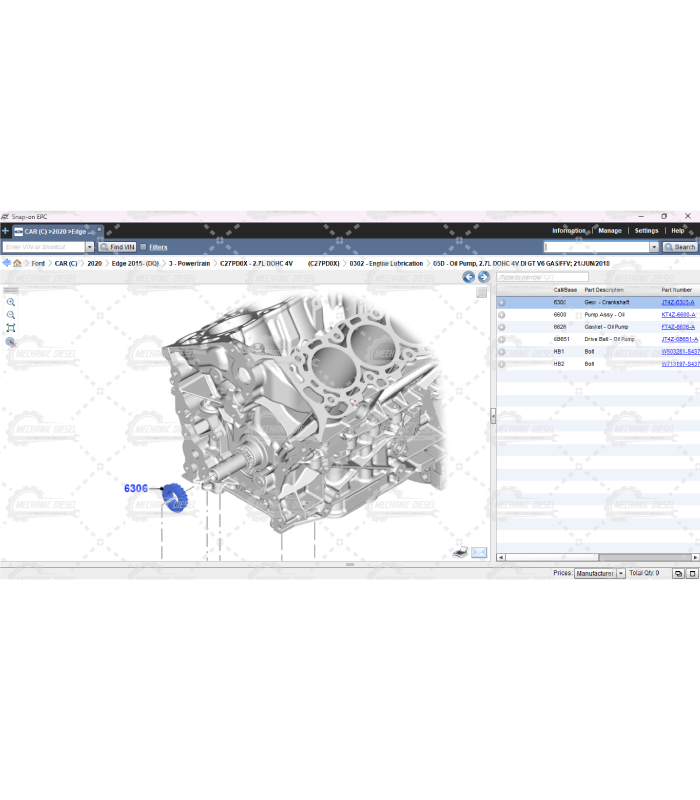
Task: Open the Settings menu
Action: coord(646,231)
